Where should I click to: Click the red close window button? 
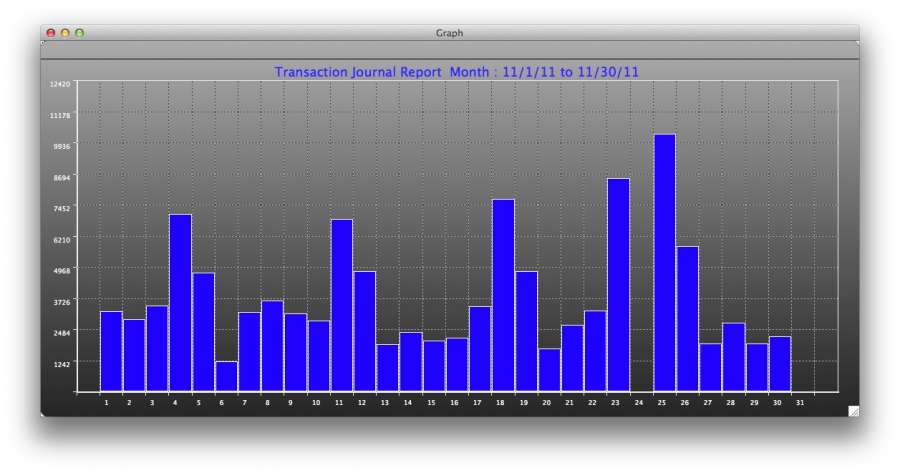[51, 33]
